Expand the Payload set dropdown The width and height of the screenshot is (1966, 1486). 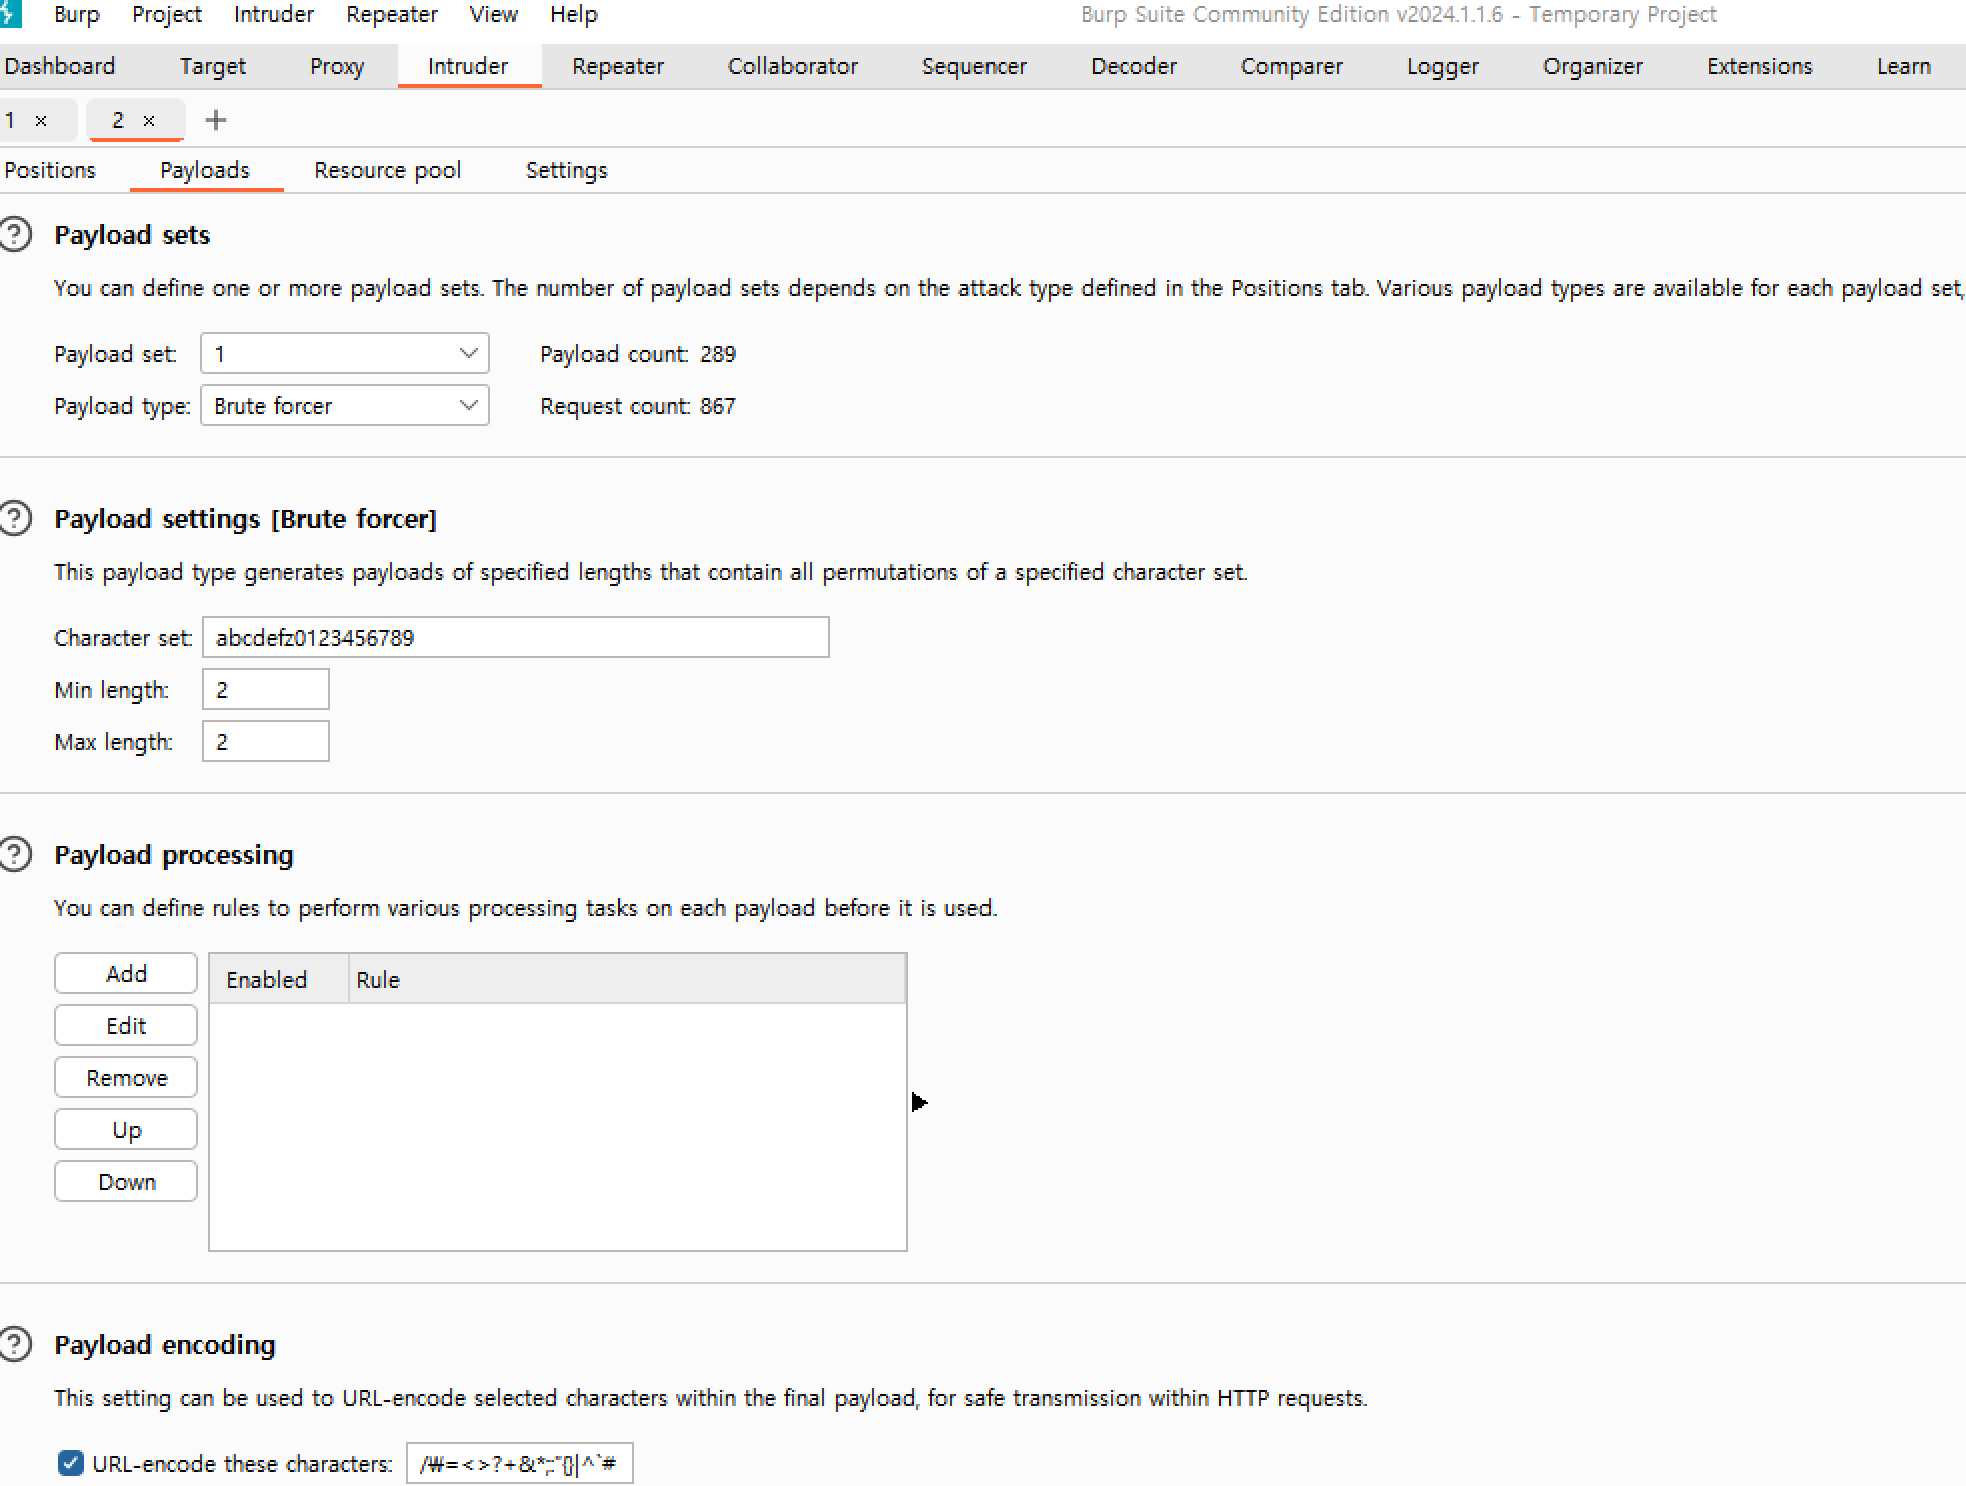(x=344, y=354)
